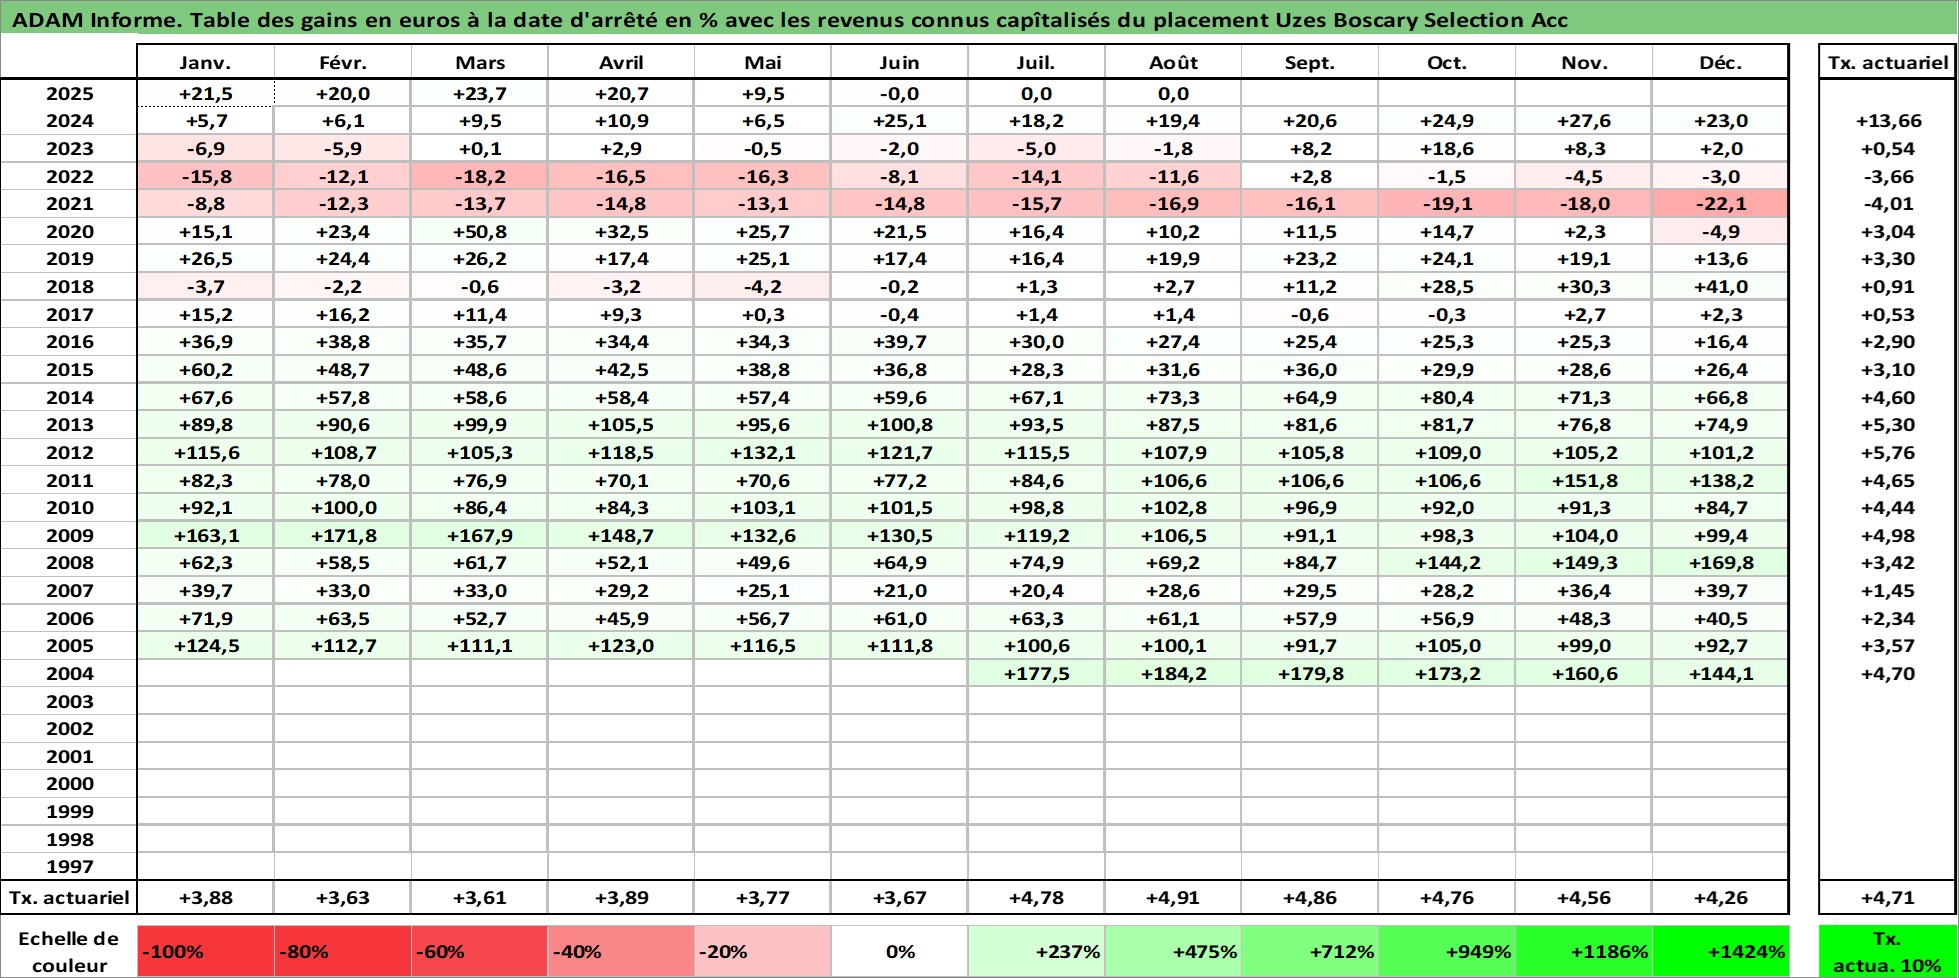This screenshot has width=1959, height=978.
Task: Click the +237% pale green swatch
Action: (x=1036, y=951)
